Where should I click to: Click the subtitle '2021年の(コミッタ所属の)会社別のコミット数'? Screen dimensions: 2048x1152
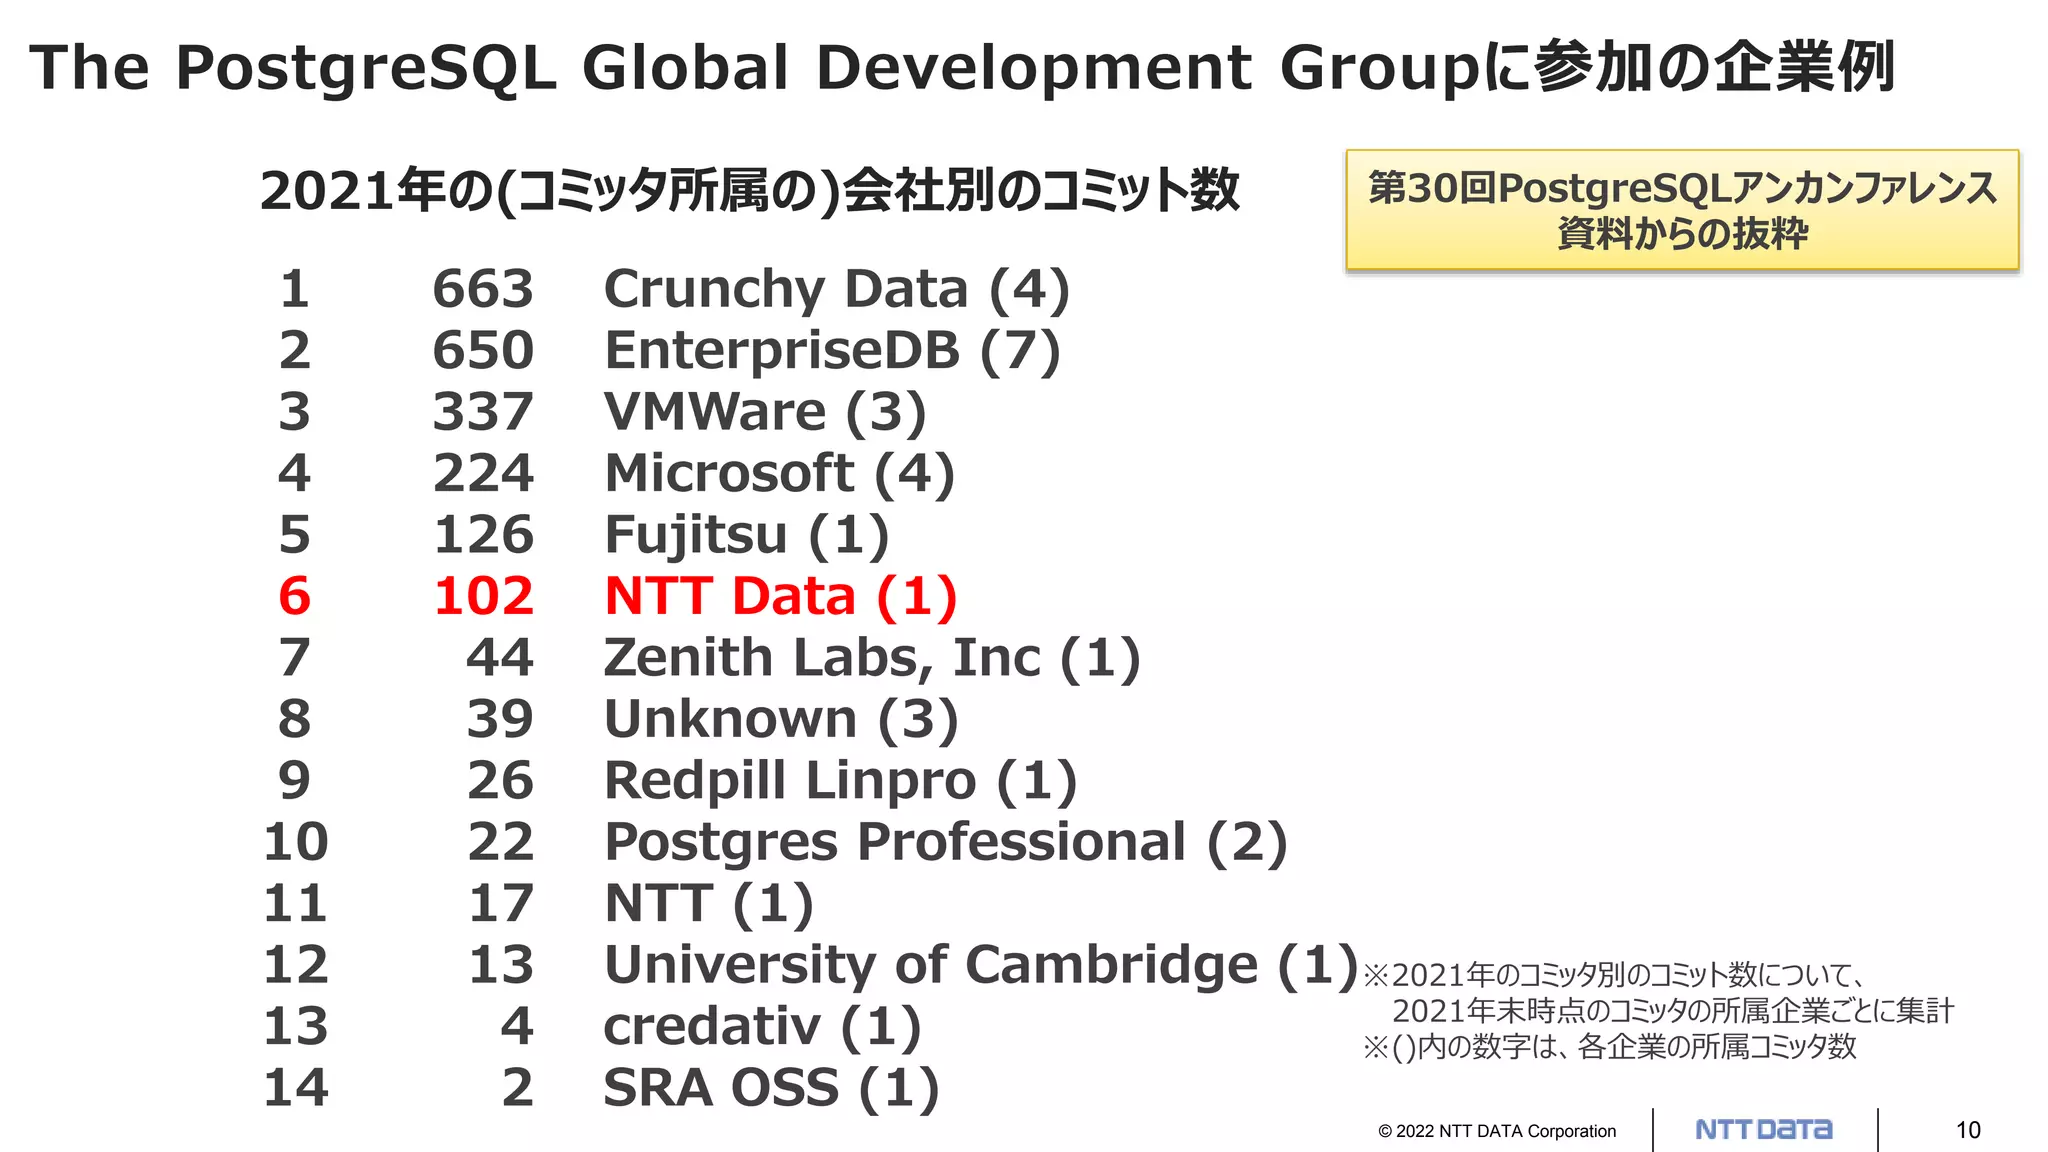(x=750, y=190)
